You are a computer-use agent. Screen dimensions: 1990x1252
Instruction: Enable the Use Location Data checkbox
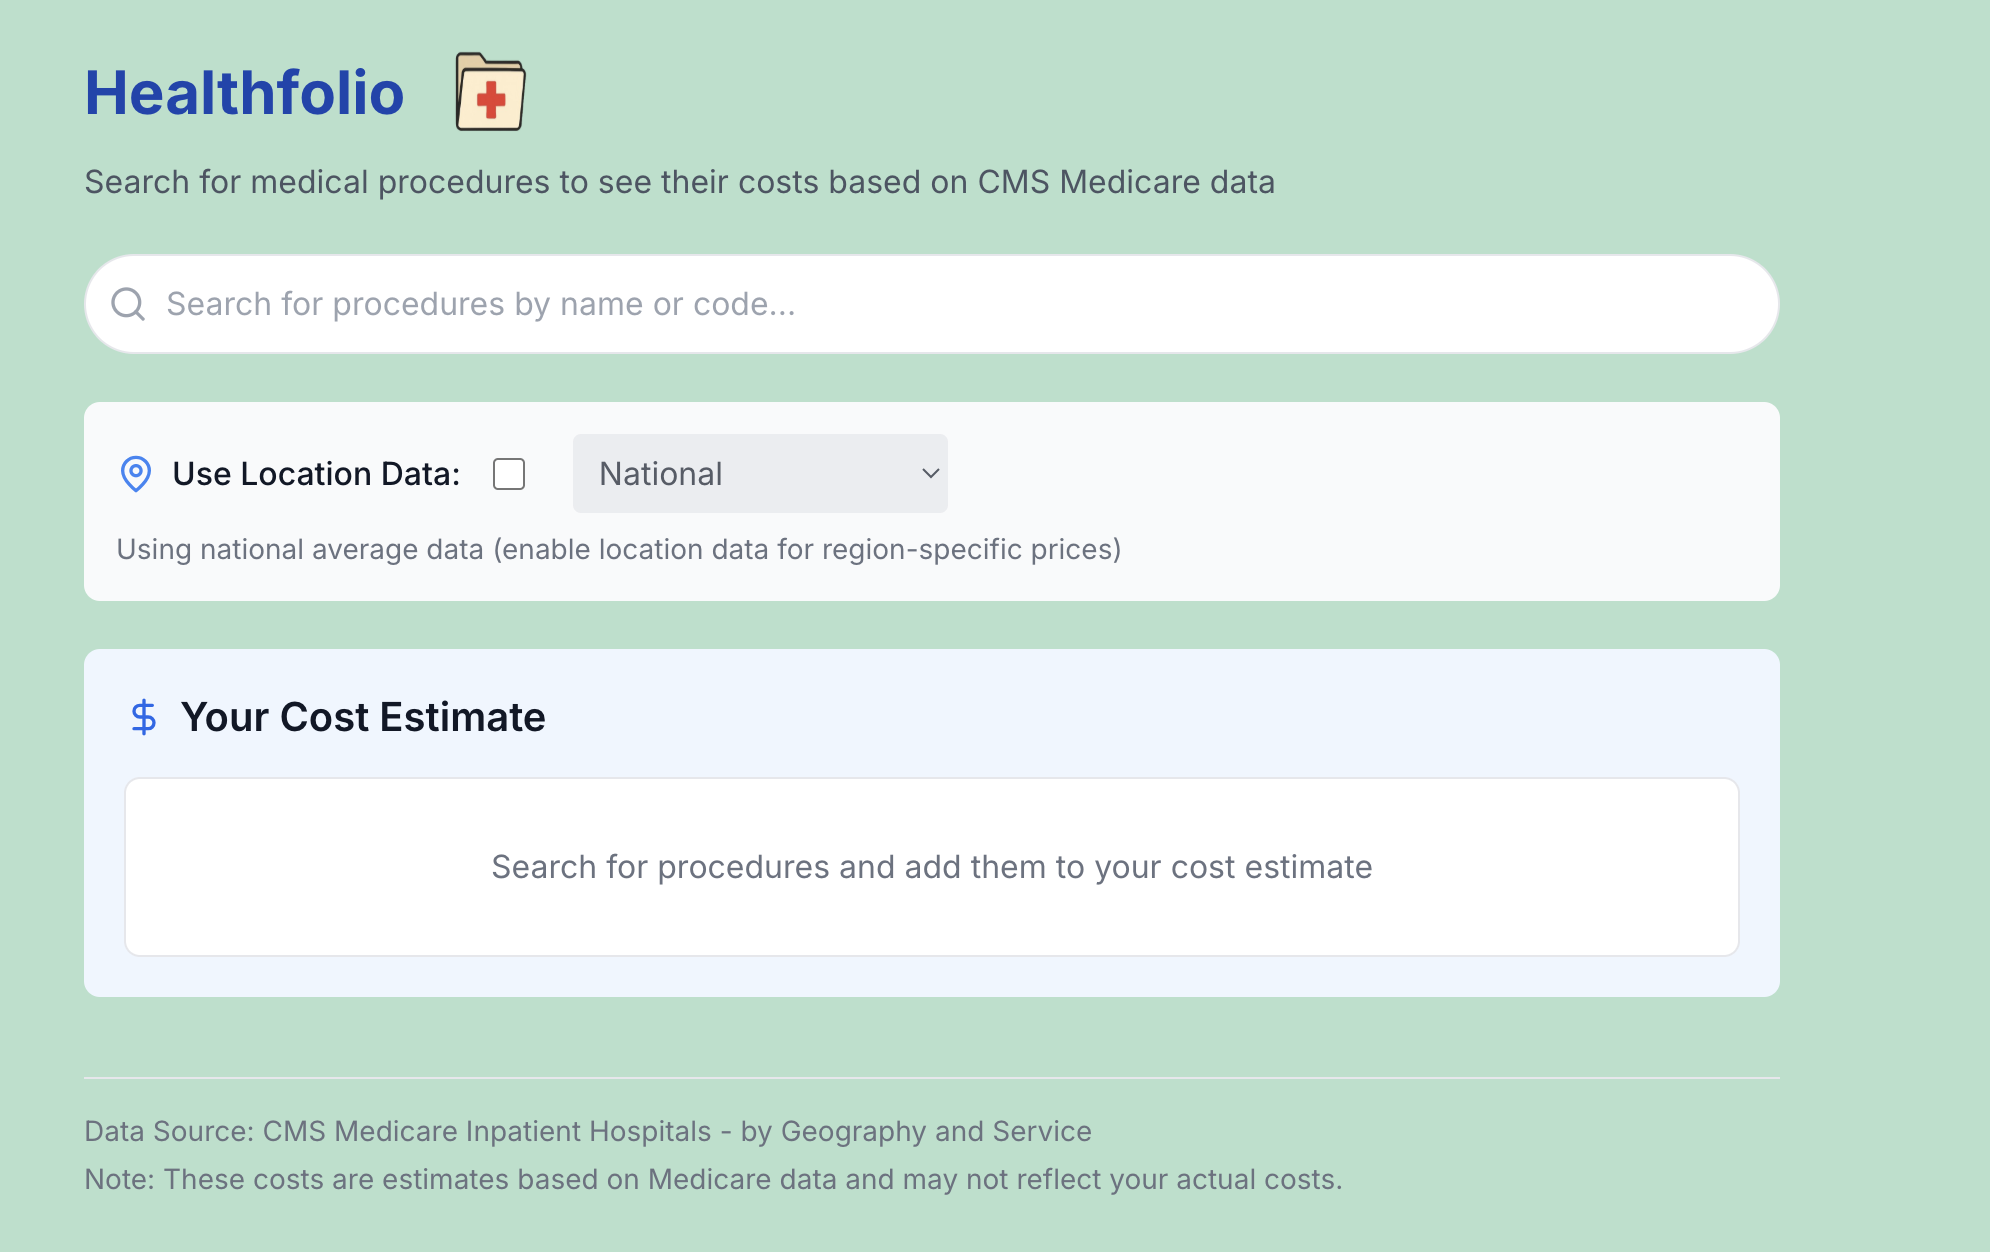pyautogui.click(x=509, y=474)
